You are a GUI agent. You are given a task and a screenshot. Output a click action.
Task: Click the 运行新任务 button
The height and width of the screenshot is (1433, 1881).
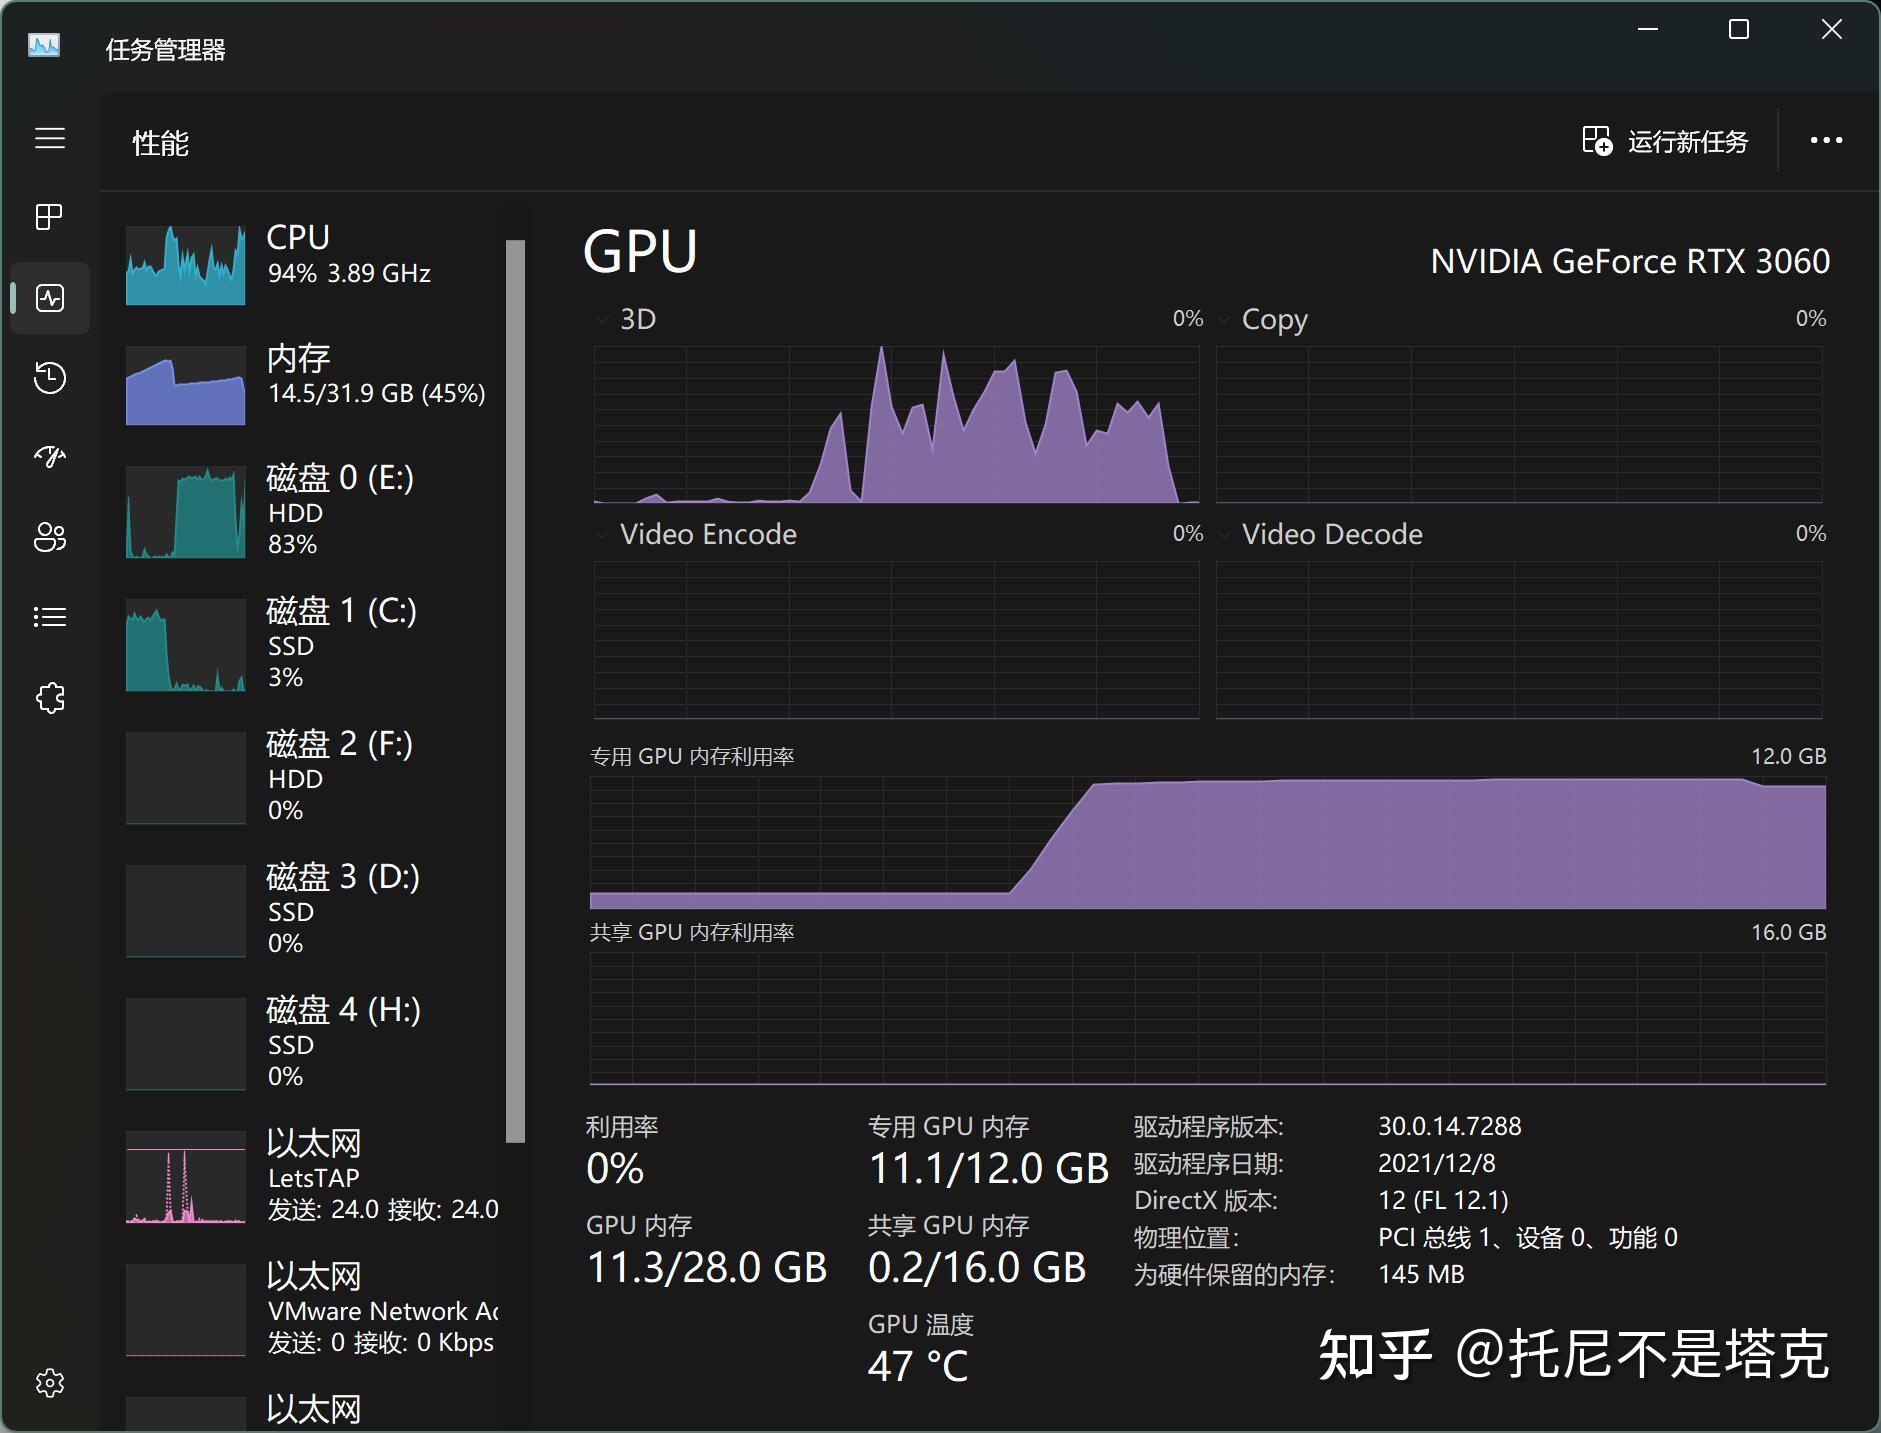[x=1665, y=141]
